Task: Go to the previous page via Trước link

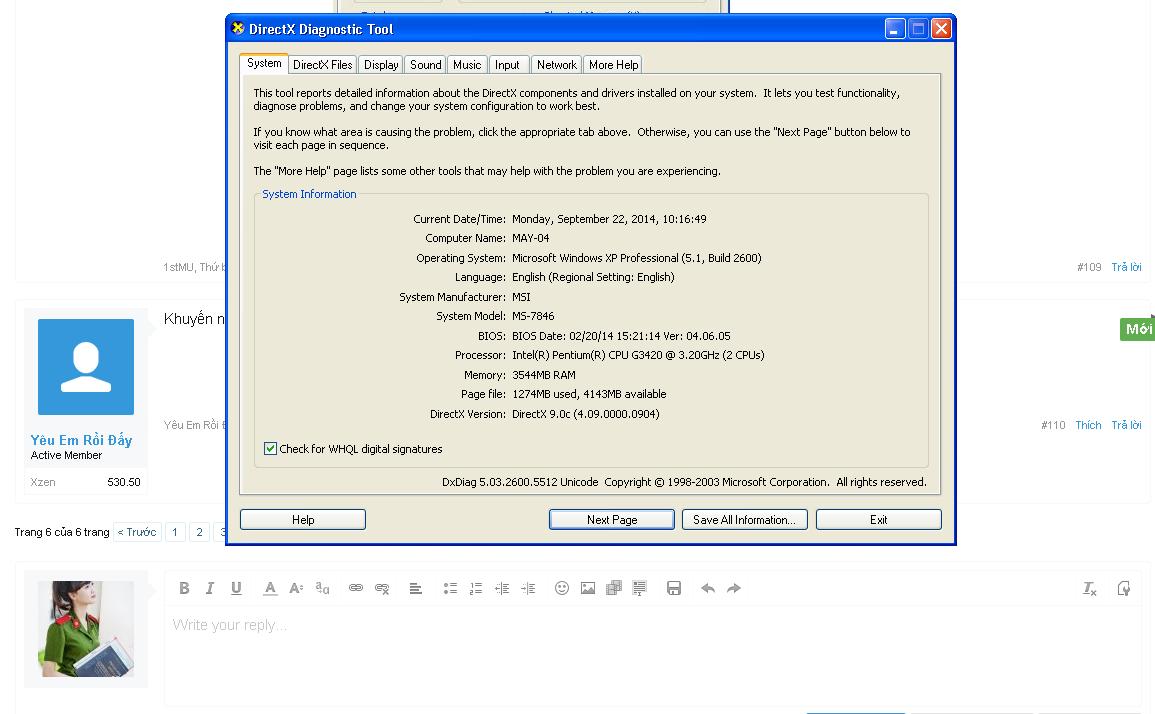Action: coord(137,532)
